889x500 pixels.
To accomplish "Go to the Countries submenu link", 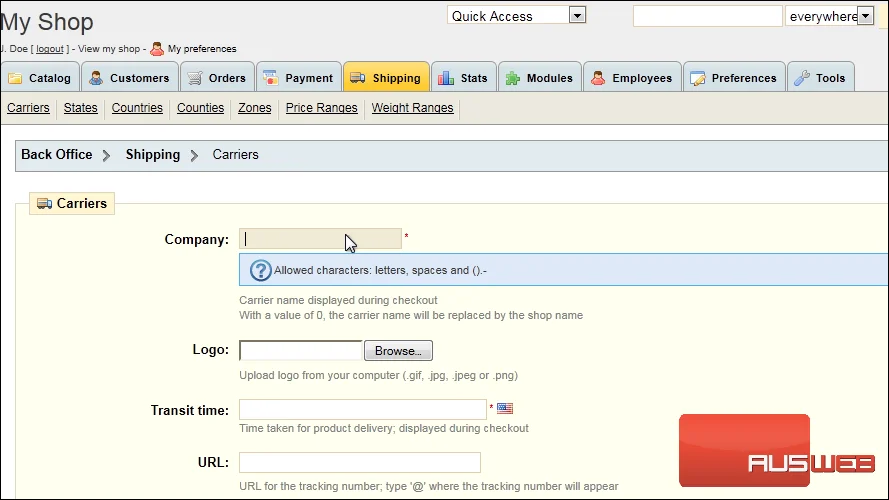I will 137,108.
